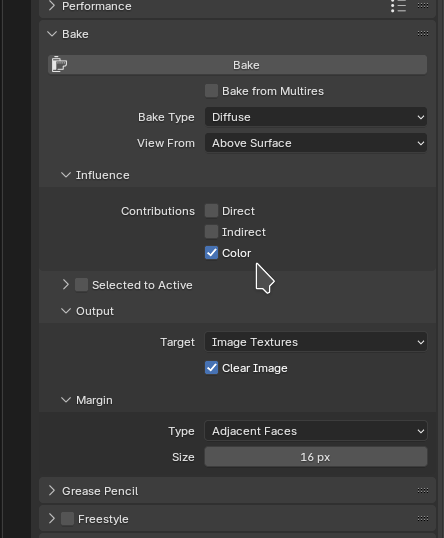Turn off Clear Image option
The image size is (444, 538).
click(x=211, y=368)
